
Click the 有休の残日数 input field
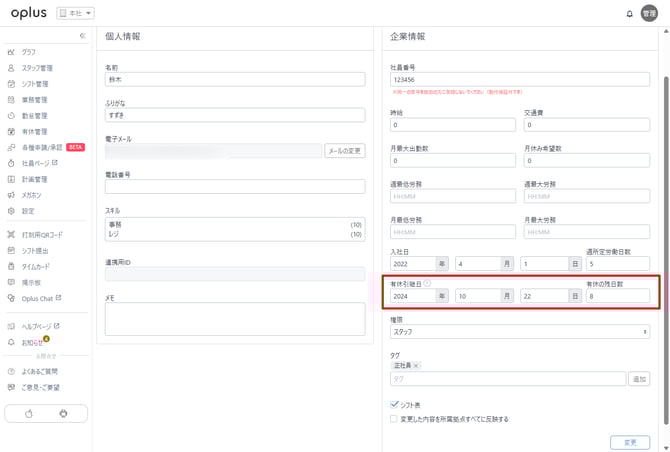(617, 296)
